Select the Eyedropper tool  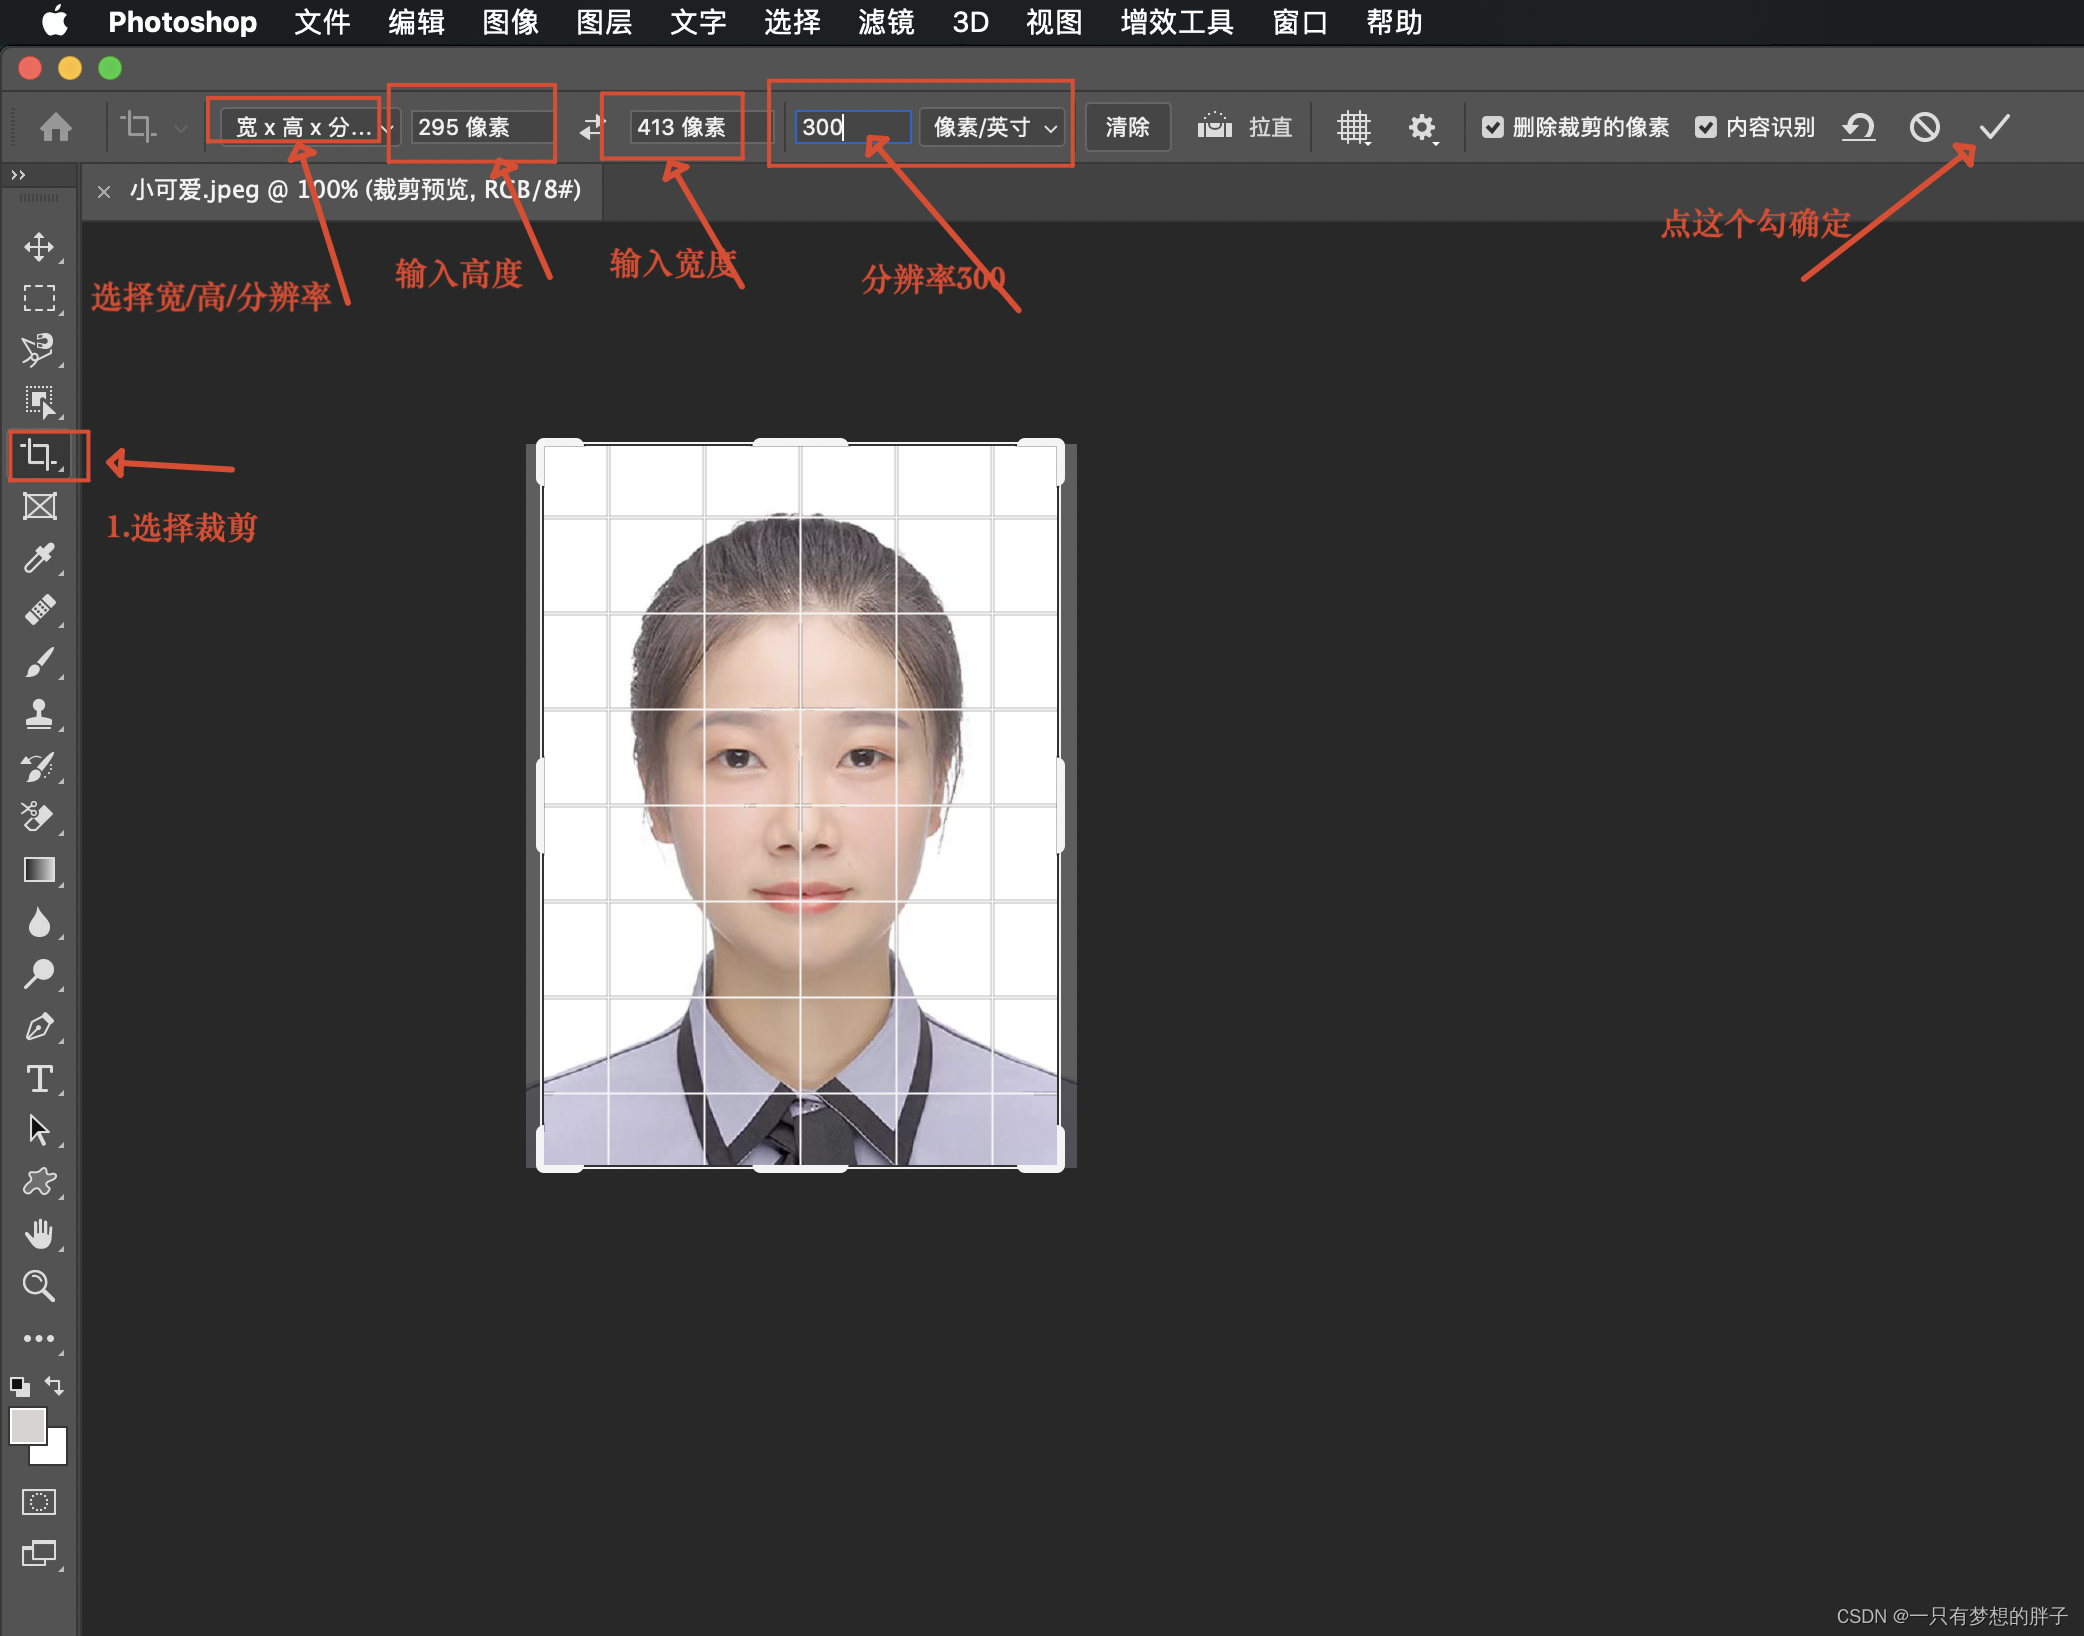(39, 558)
